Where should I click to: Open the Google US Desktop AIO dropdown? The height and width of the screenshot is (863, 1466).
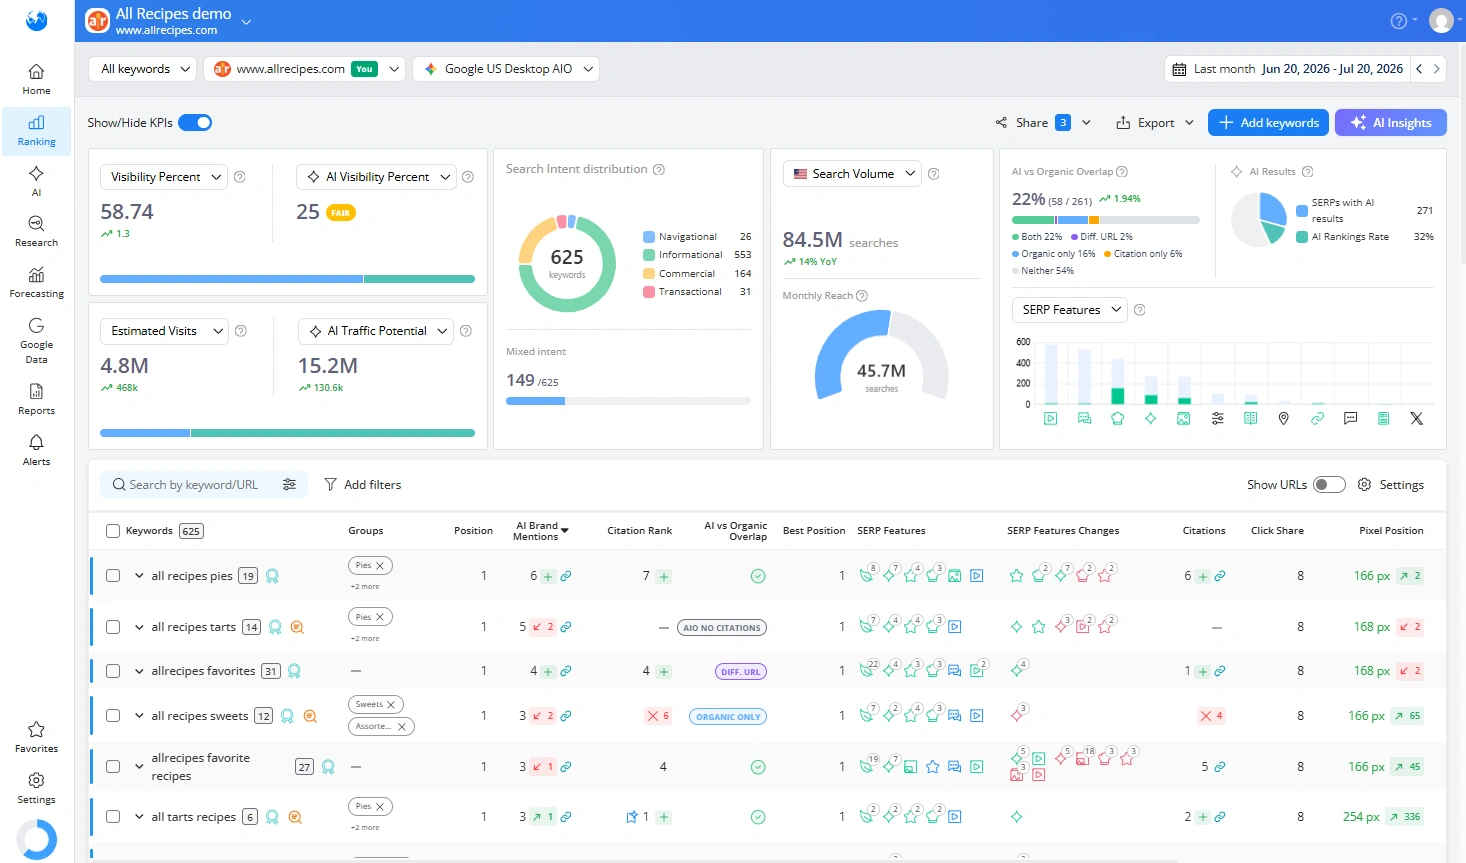[x=506, y=69]
